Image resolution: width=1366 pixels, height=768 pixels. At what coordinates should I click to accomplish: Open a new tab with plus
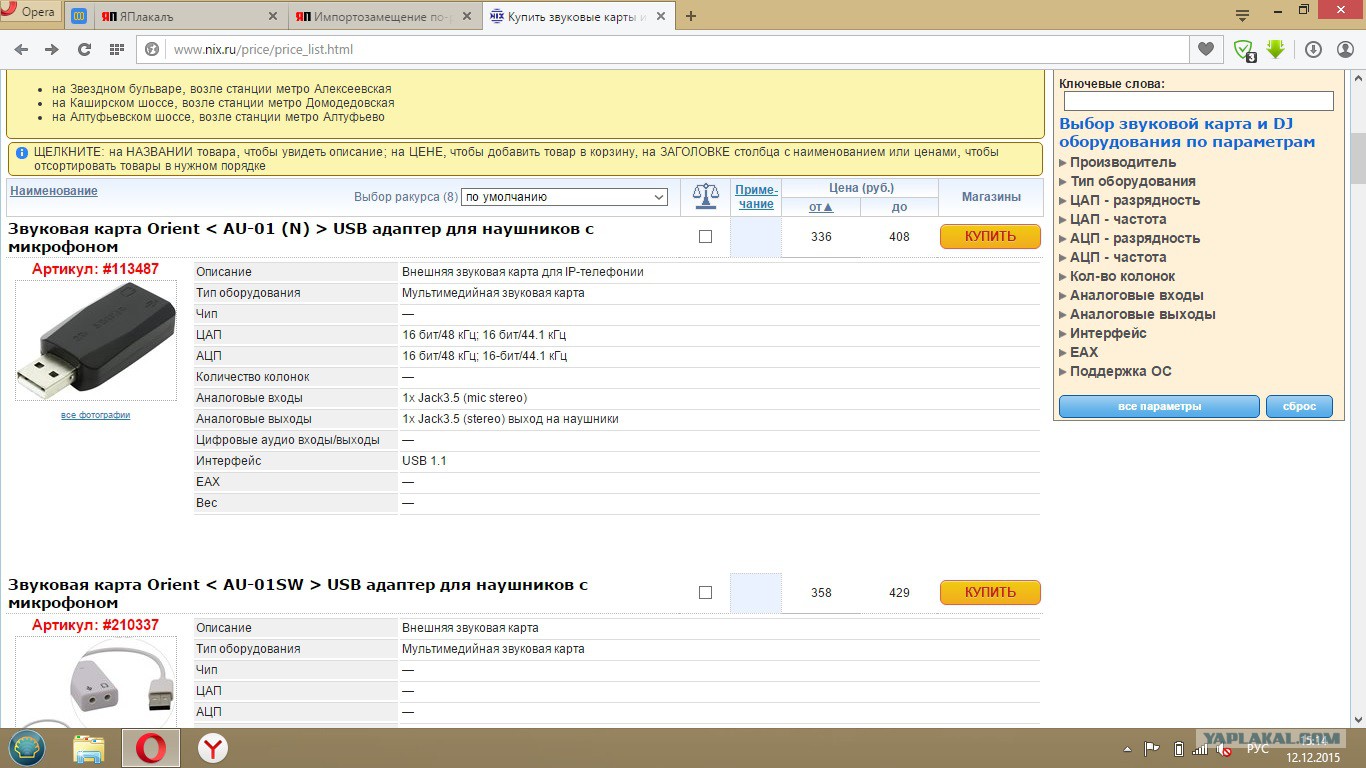pos(690,16)
